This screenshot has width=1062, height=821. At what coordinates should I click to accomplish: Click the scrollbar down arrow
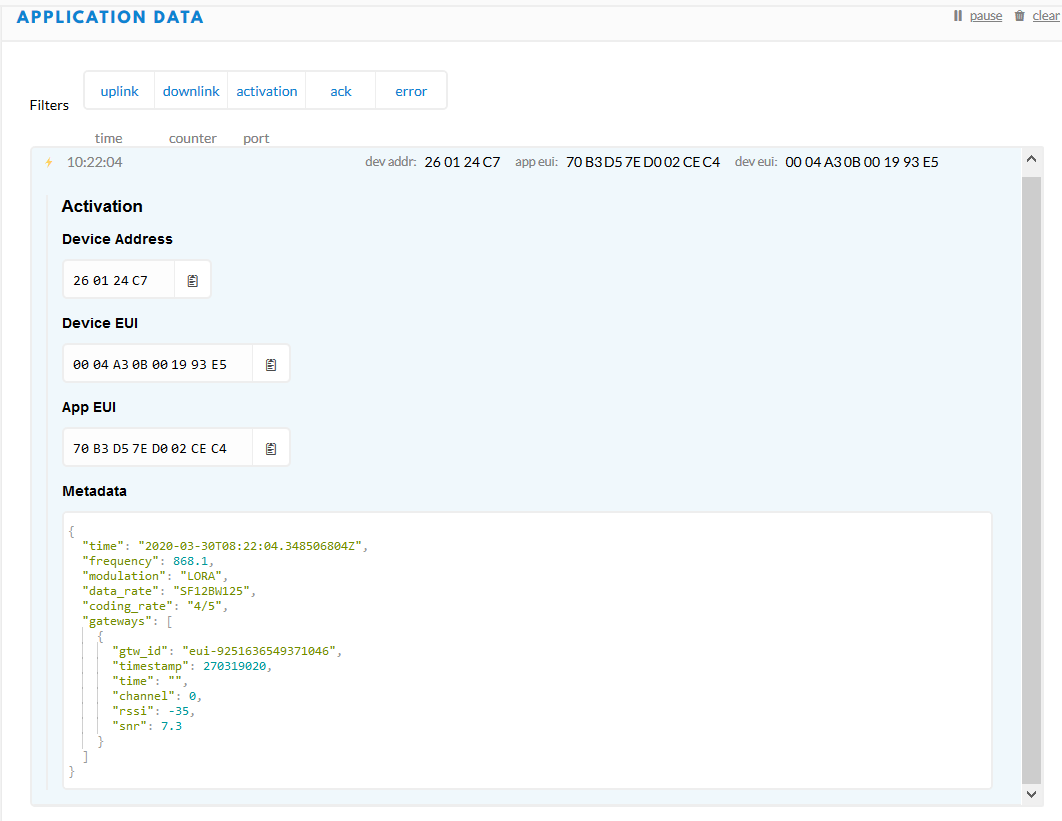click(x=1033, y=793)
